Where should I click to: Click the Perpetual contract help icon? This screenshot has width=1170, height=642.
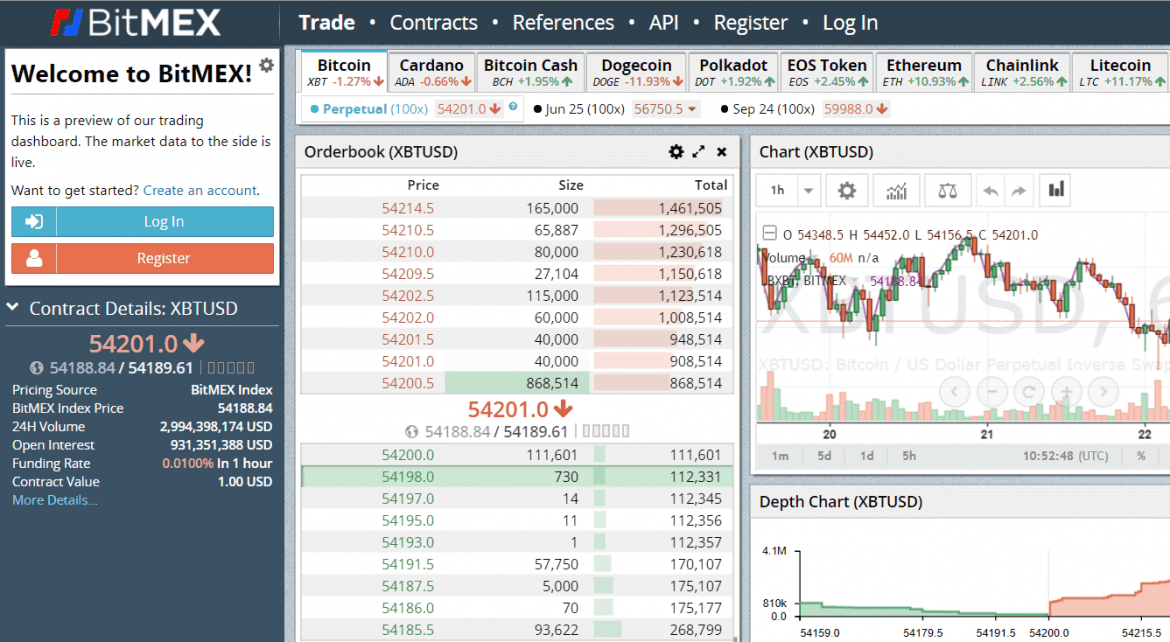click(513, 106)
